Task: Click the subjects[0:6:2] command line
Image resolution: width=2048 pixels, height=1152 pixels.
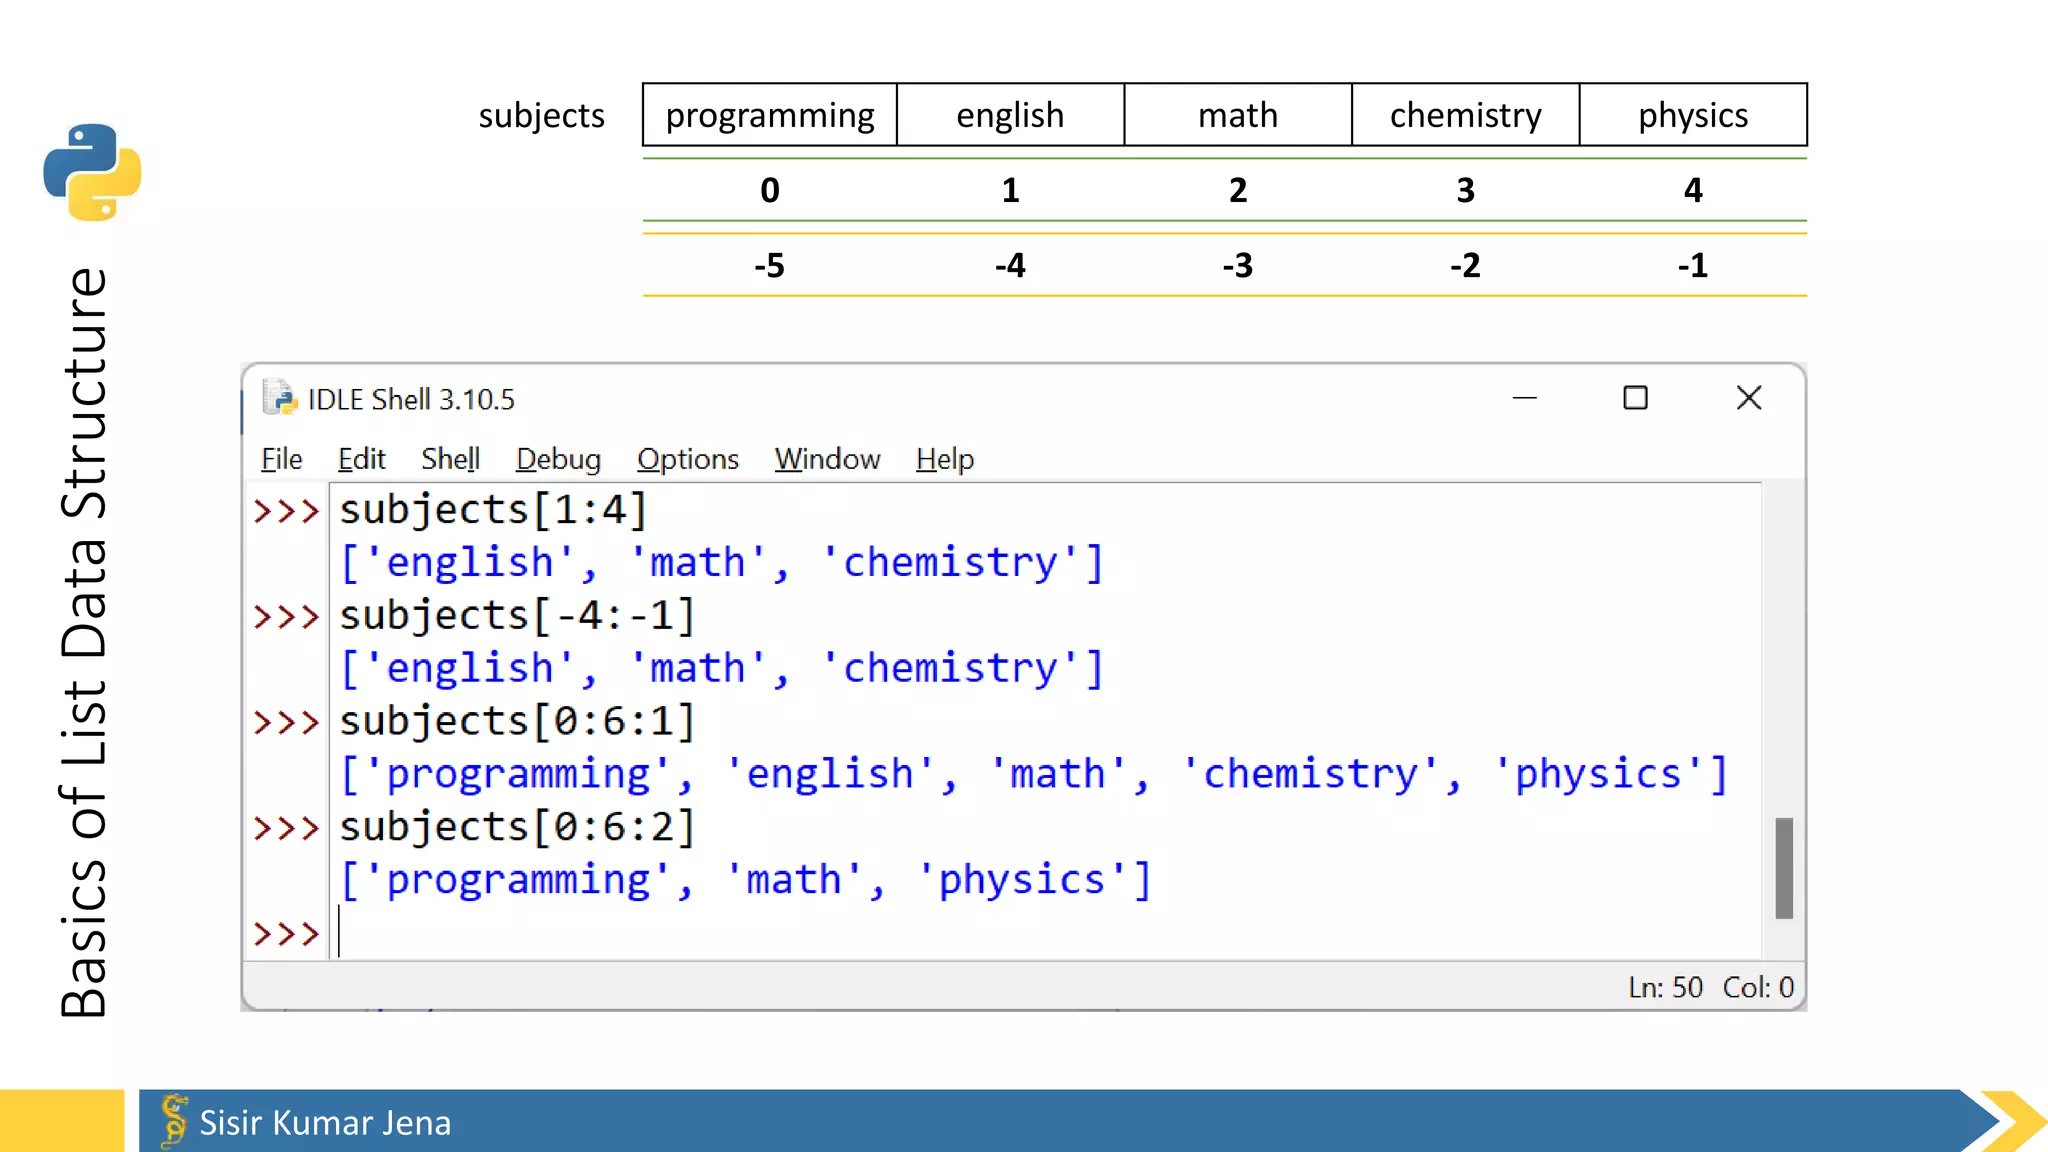Action: (518, 827)
